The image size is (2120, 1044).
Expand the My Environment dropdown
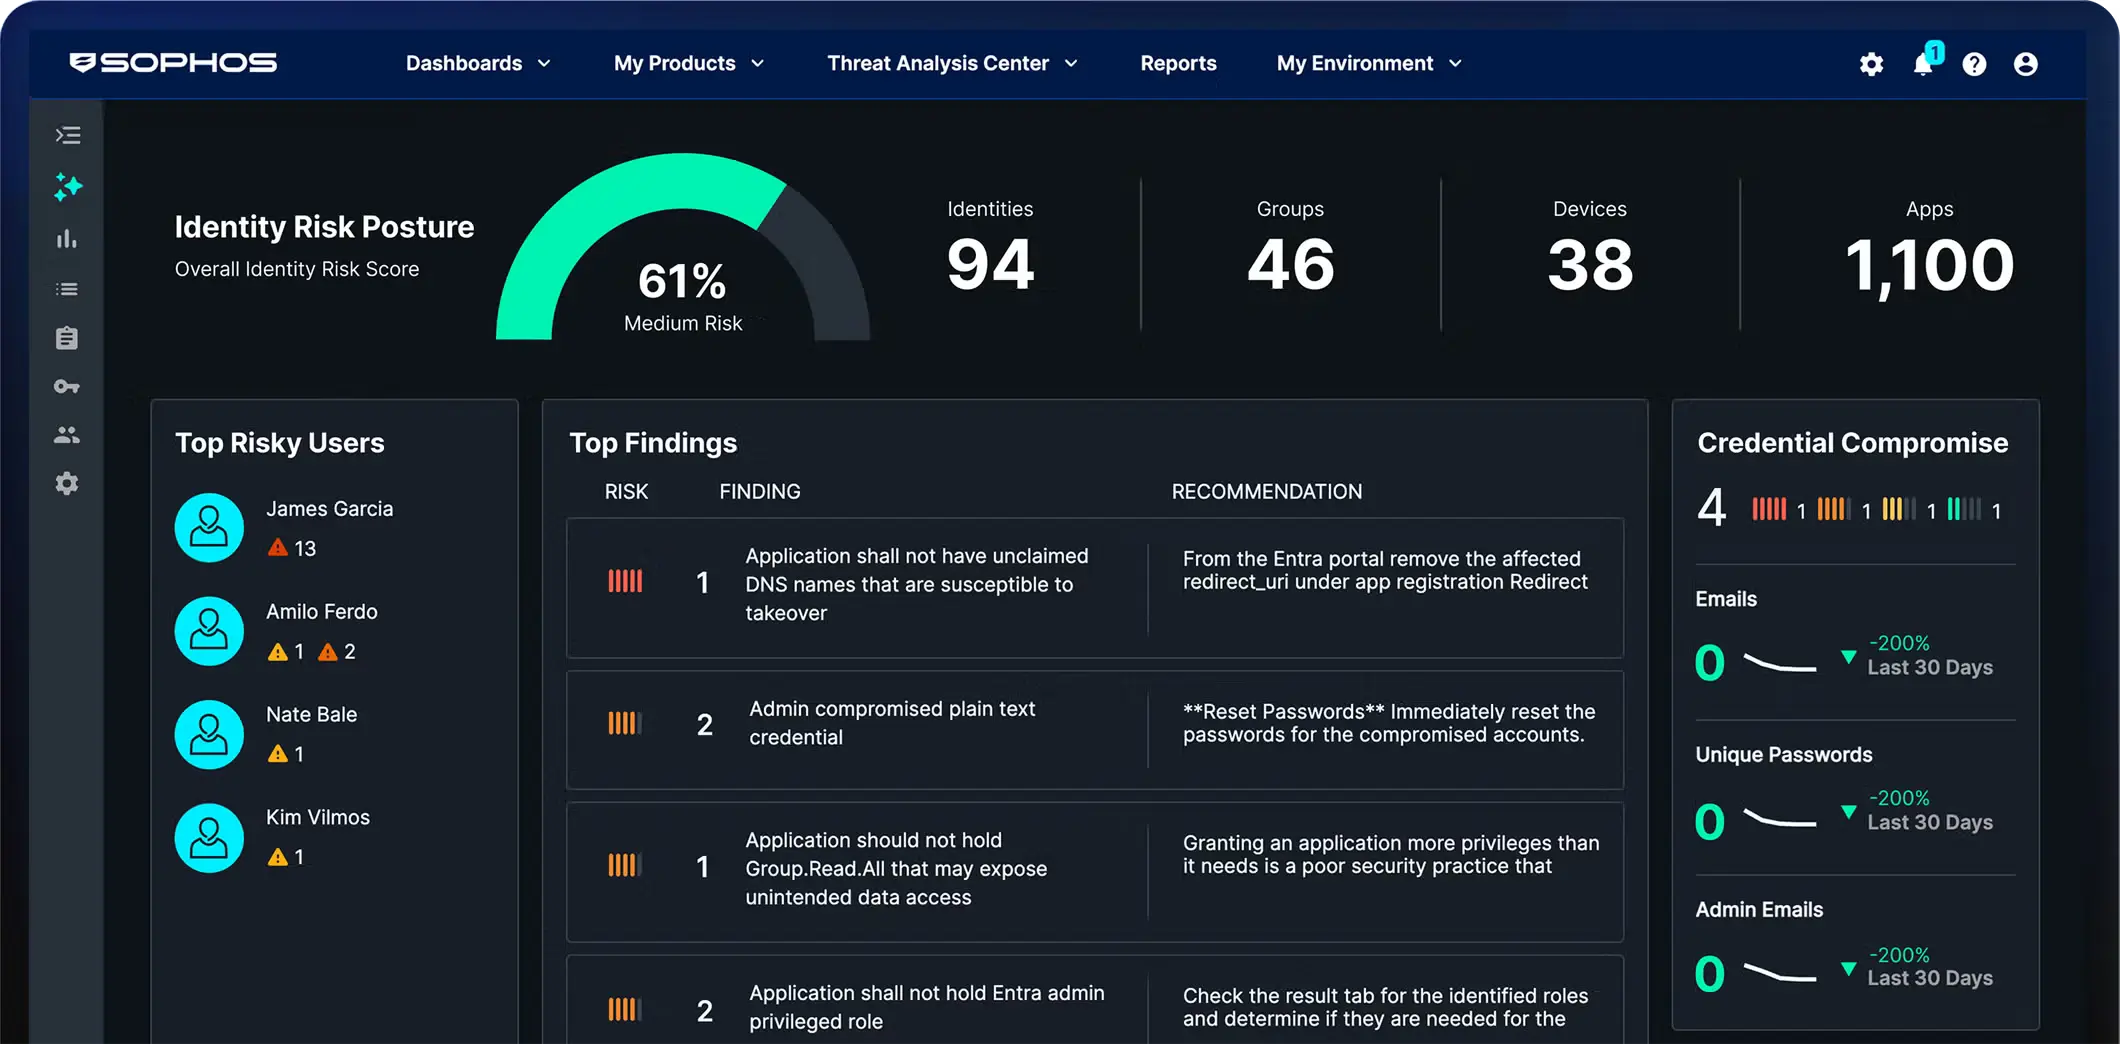(1367, 63)
